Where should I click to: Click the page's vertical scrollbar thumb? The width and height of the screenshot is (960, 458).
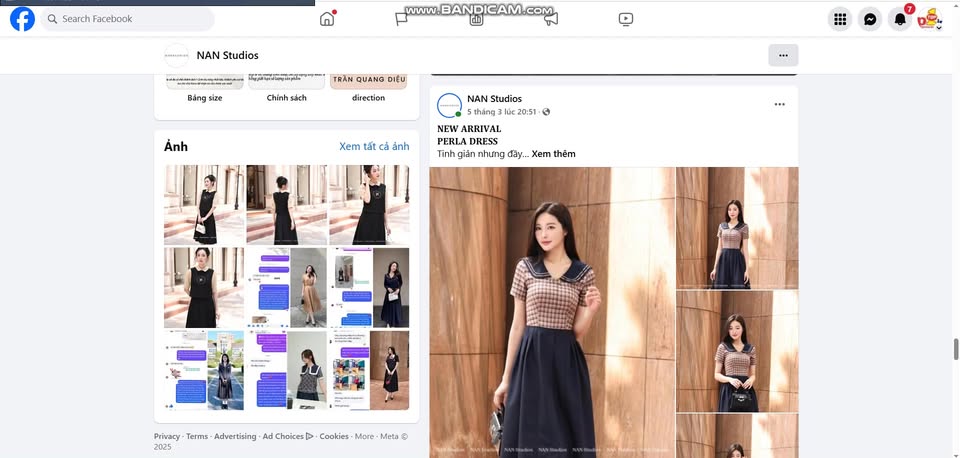coord(955,349)
